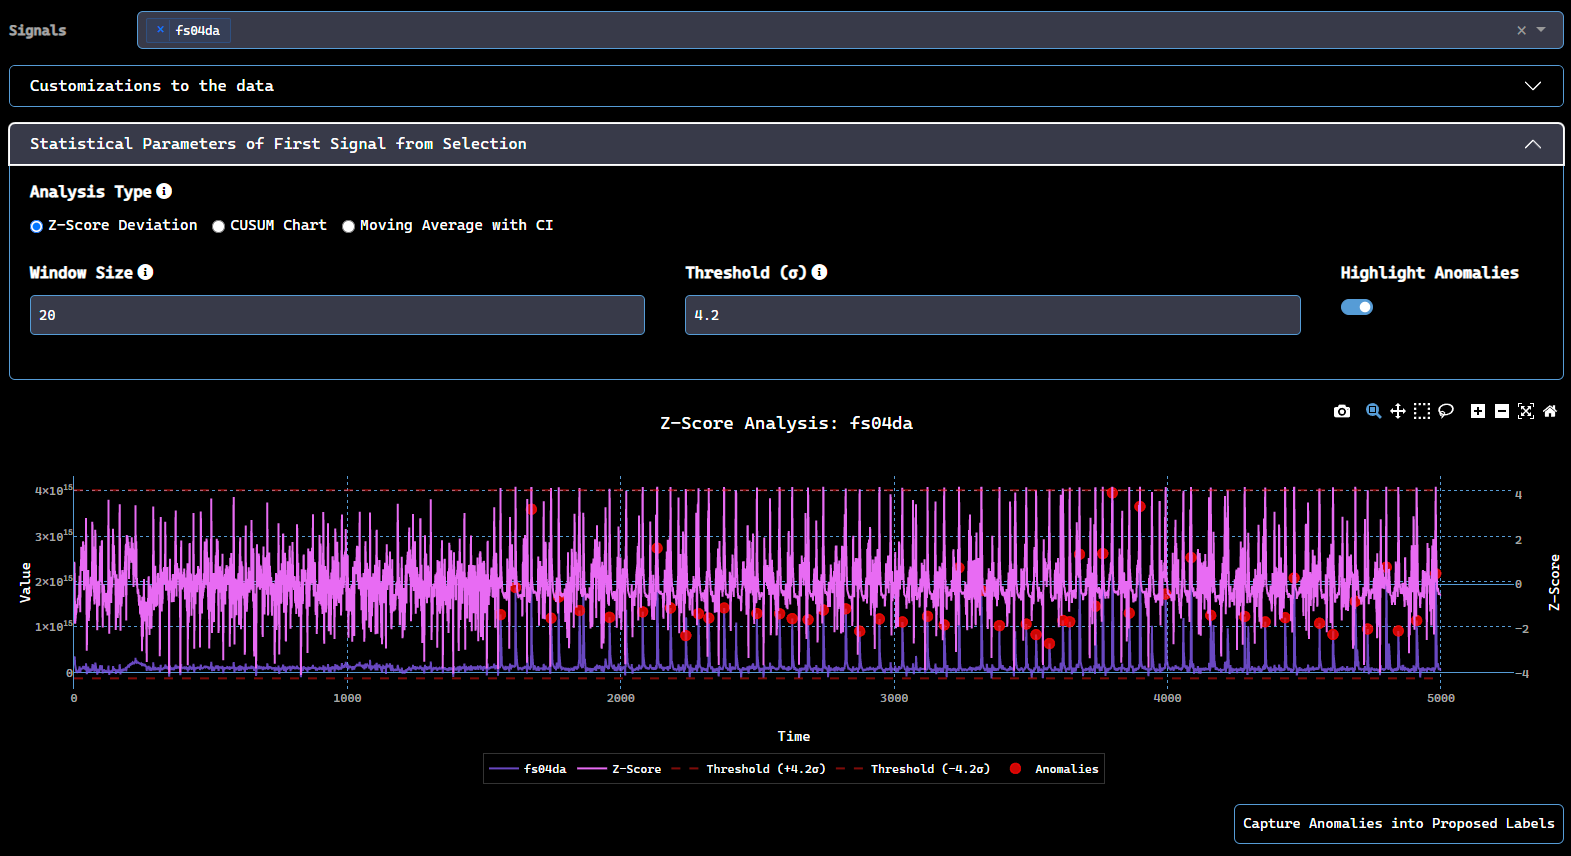The height and width of the screenshot is (856, 1571).
Task: Open the Signals dropdown arrow
Action: pyautogui.click(x=1541, y=30)
